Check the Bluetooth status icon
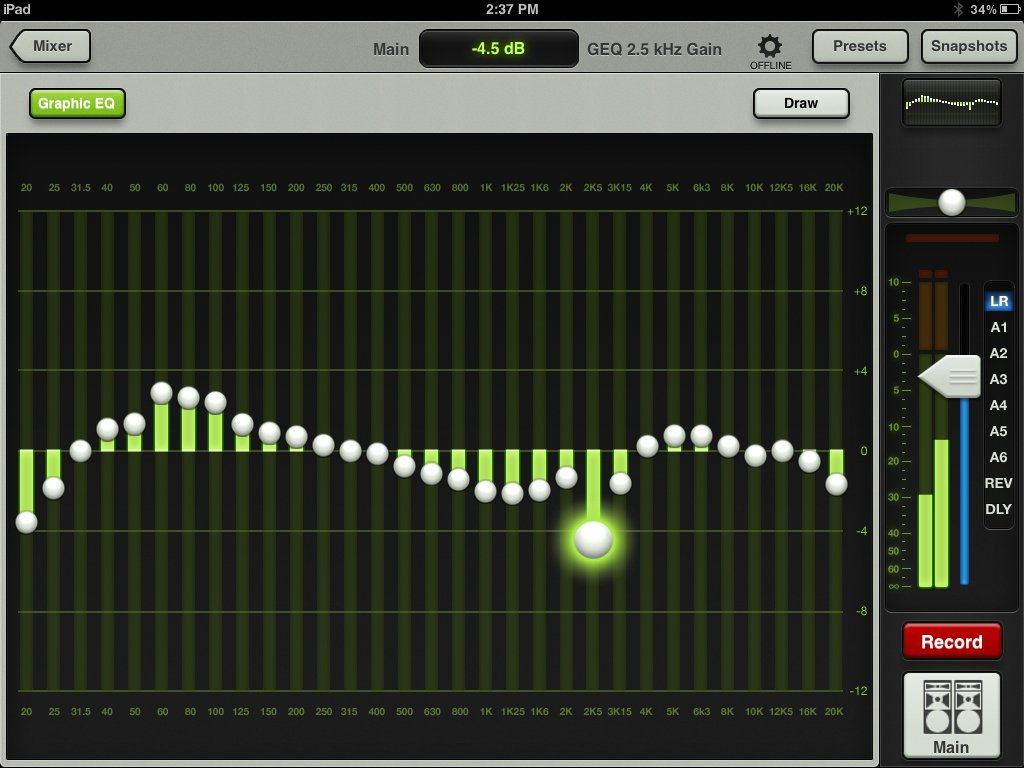Image resolution: width=1024 pixels, height=768 pixels. 958,9
